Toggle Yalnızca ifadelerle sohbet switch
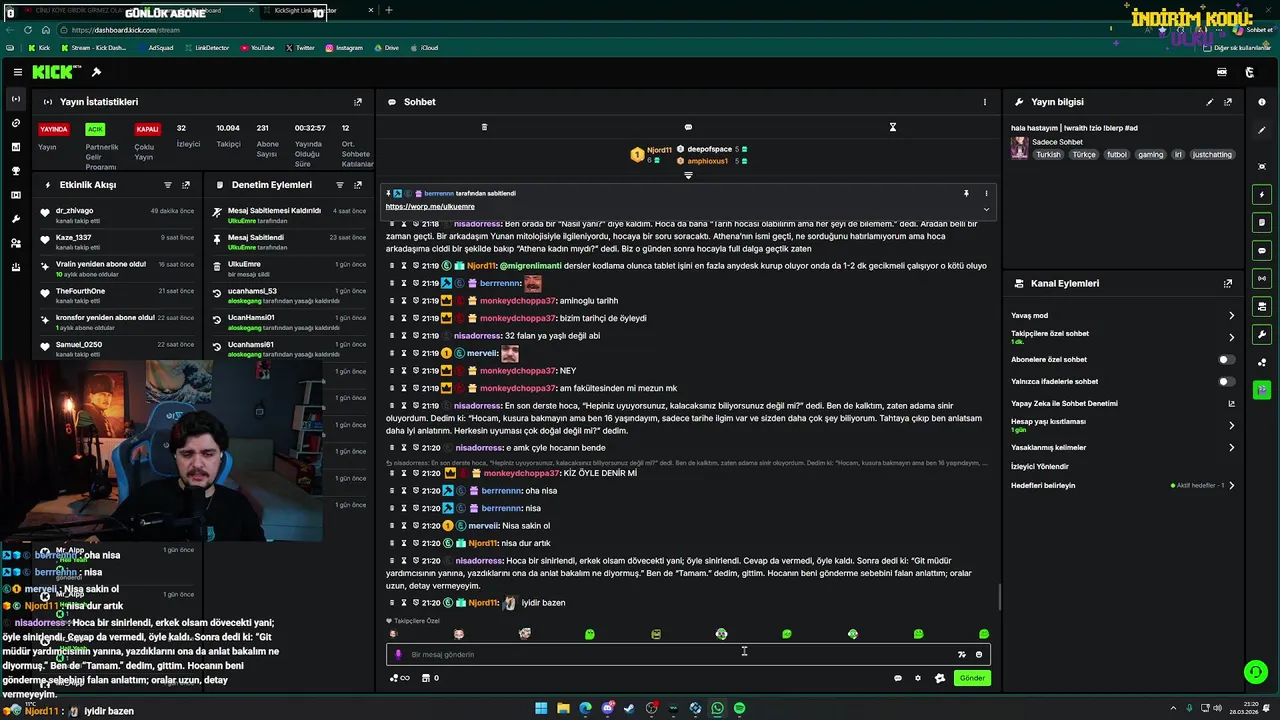 [x=1225, y=381]
